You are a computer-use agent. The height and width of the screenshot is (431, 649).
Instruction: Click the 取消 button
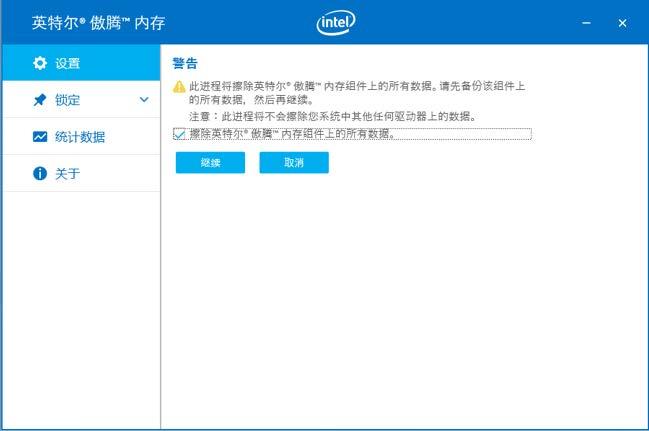[x=294, y=163]
